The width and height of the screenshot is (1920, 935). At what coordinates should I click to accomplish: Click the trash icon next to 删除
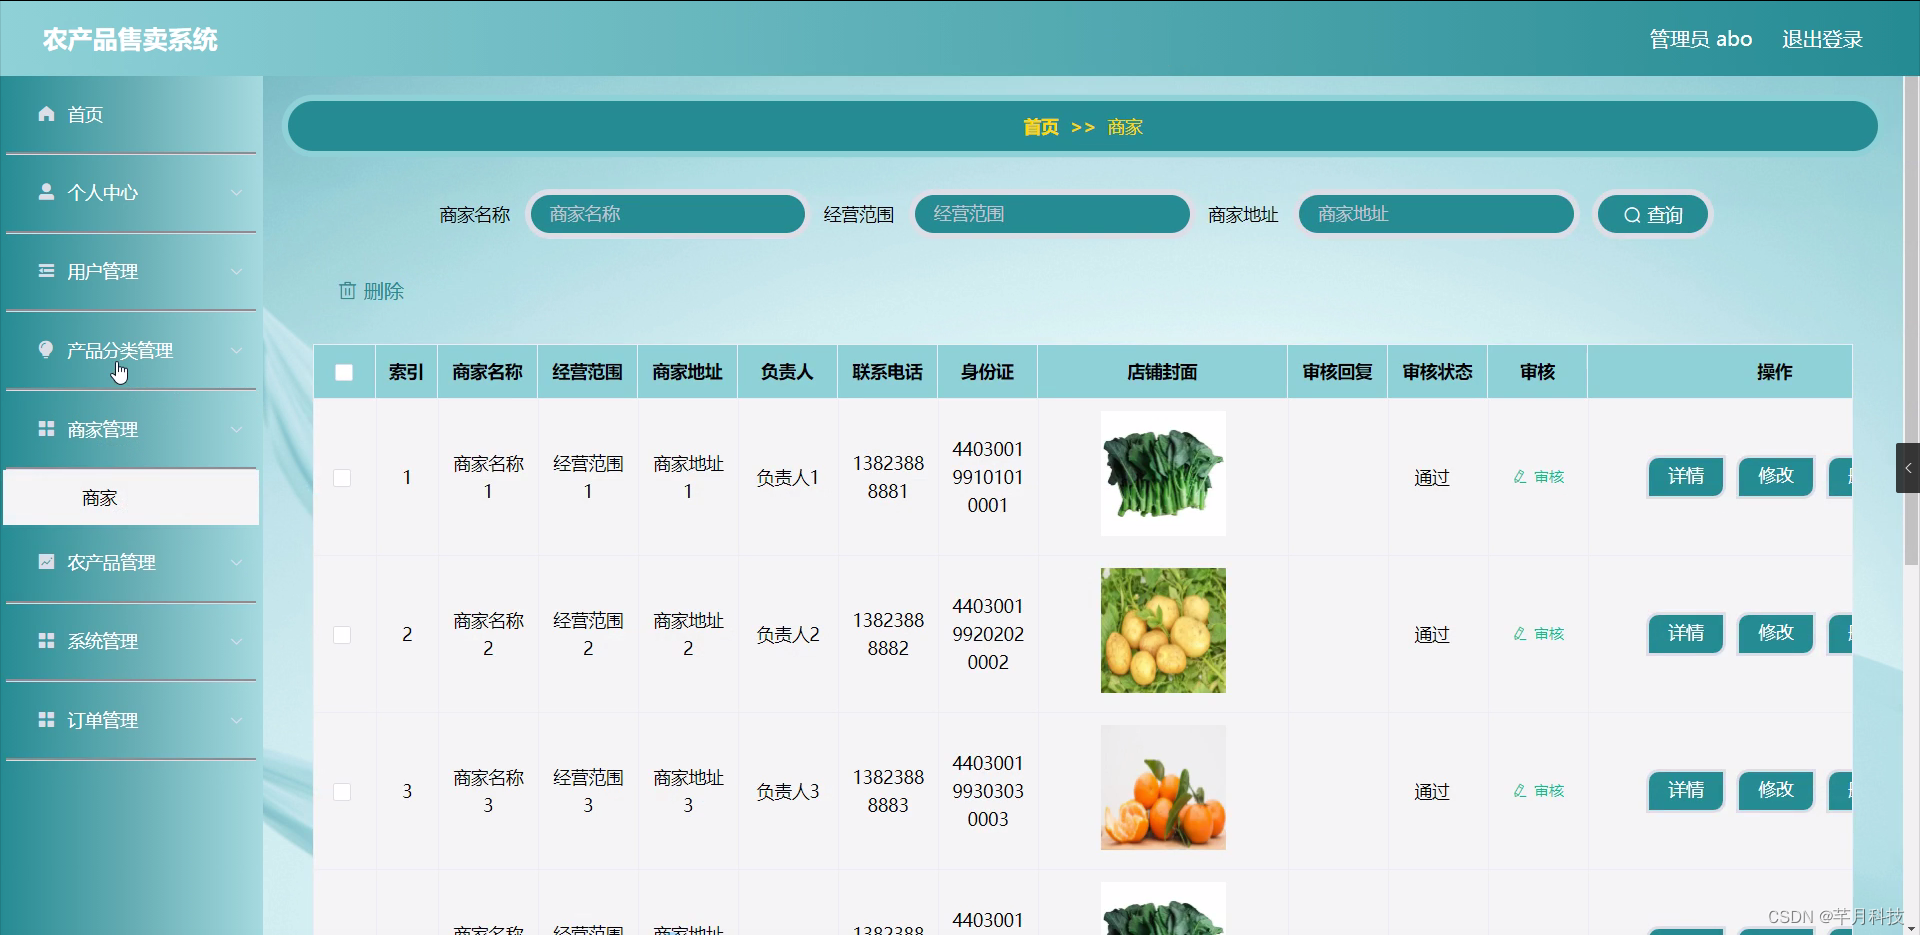tap(347, 290)
